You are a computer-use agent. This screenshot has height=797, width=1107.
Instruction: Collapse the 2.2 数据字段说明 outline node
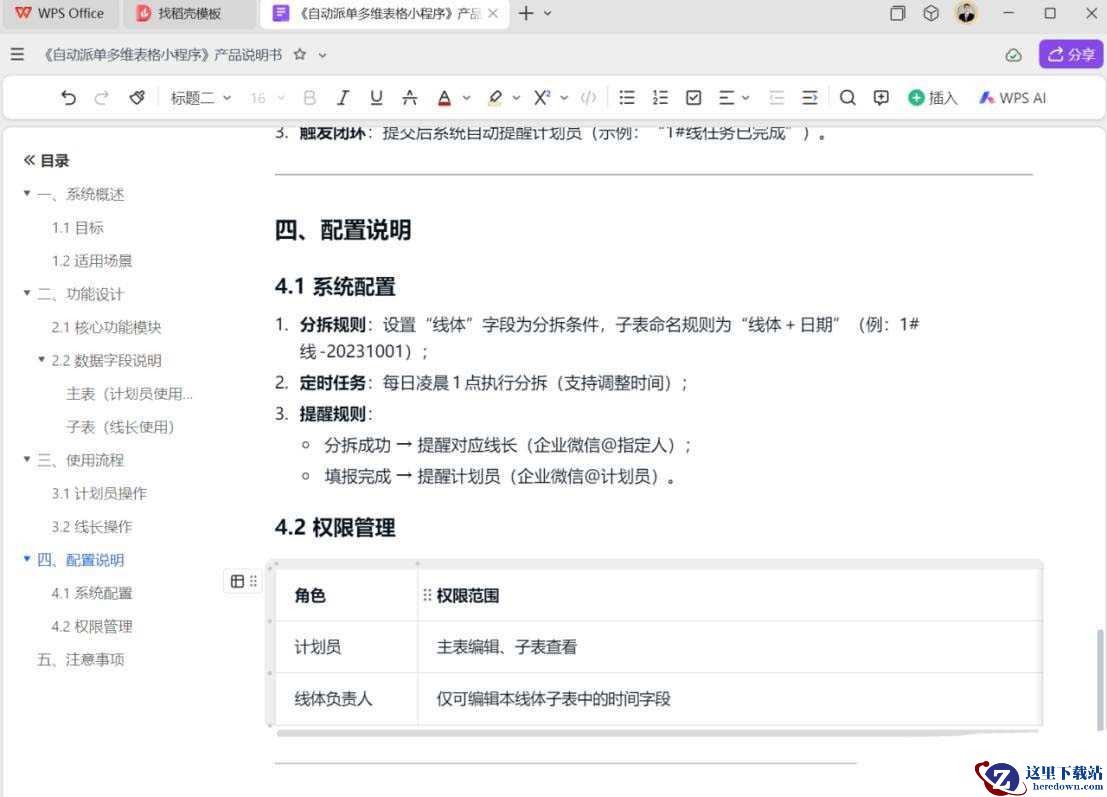(42, 360)
